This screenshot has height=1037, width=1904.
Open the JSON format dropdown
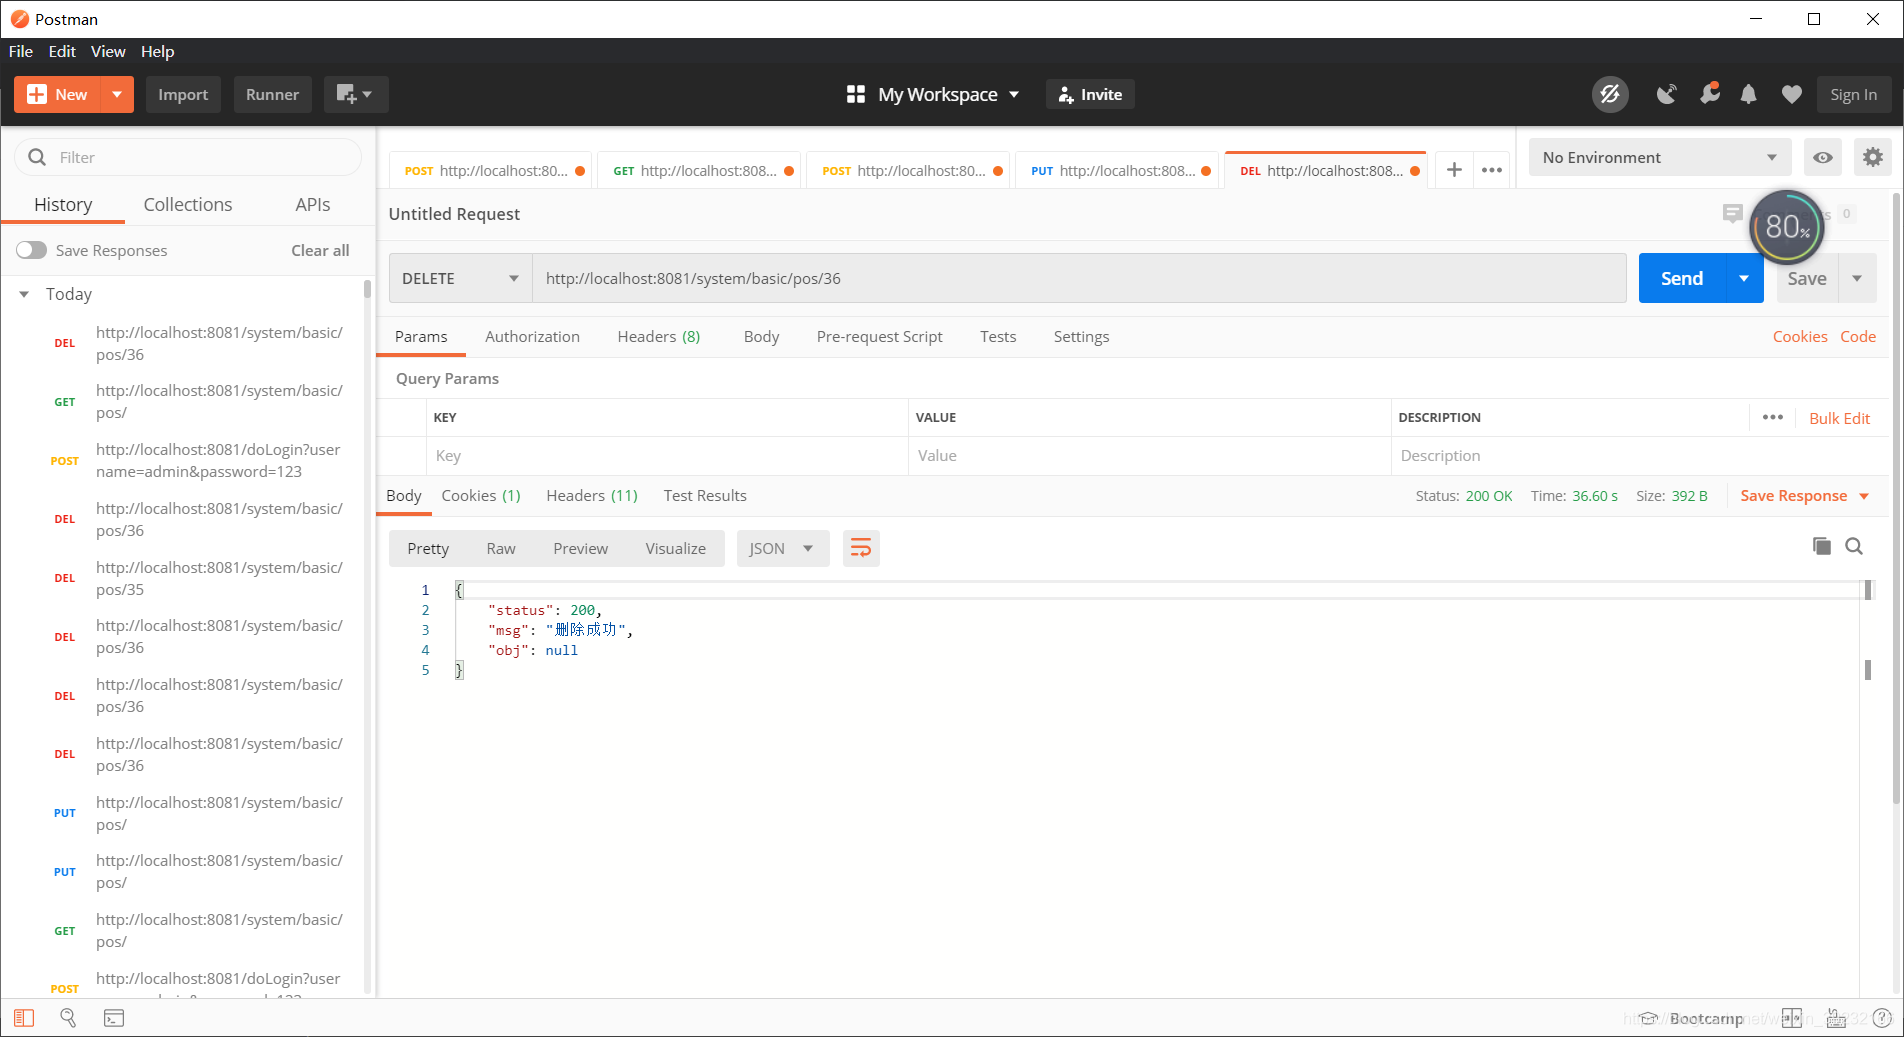pyautogui.click(x=783, y=548)
